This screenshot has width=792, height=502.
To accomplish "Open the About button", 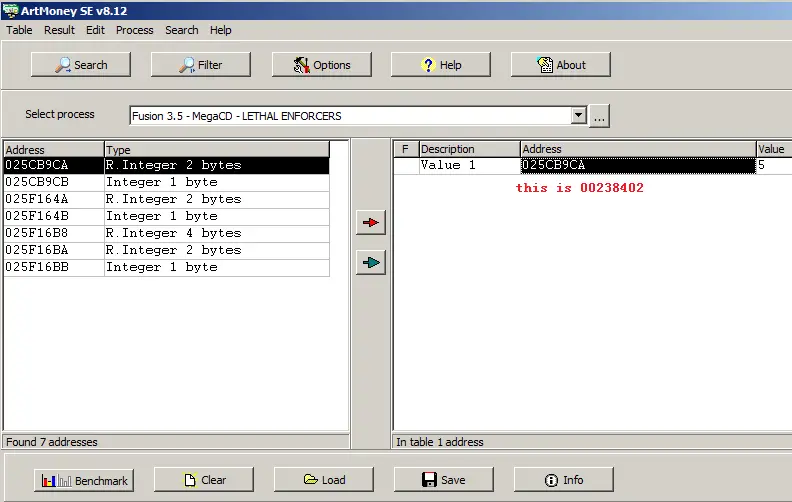I will (561, 65).
